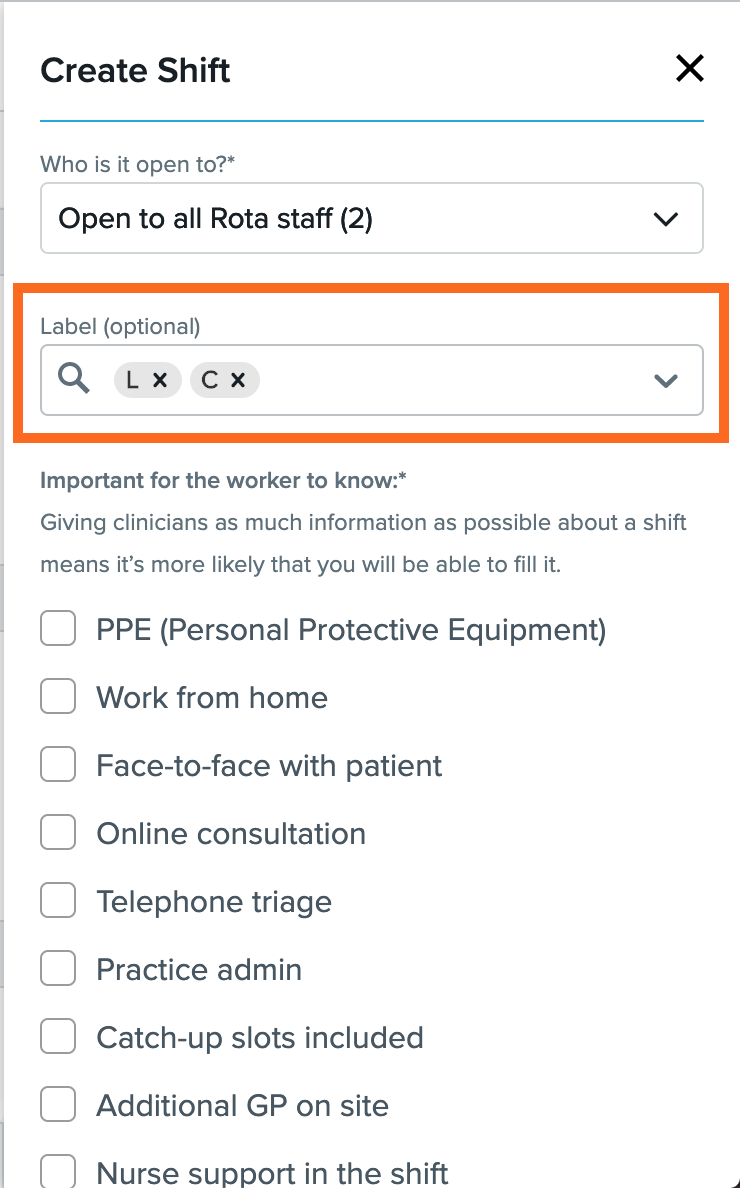Viewport: 740px width, 1188px height.
Task: Click the Create Shift heading
Action: 136,70
